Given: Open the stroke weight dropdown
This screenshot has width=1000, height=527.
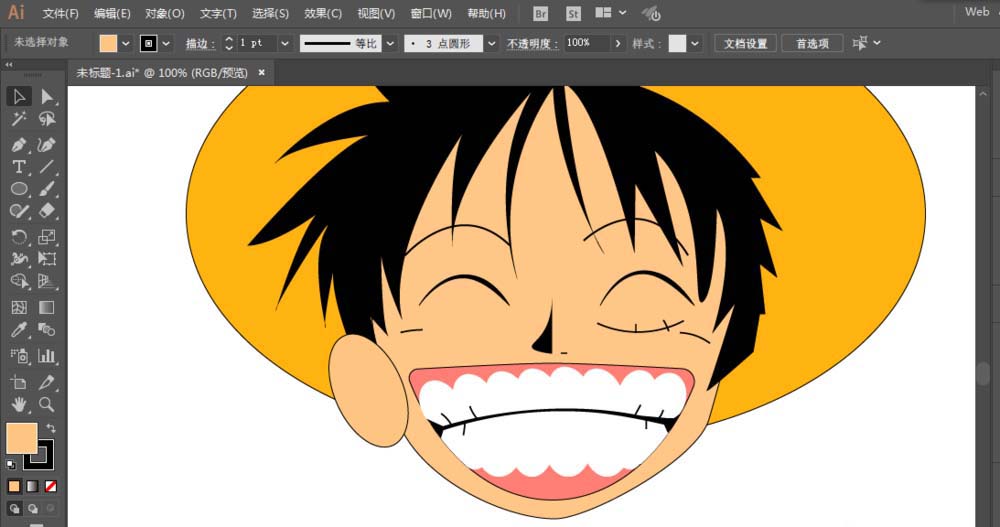Looking at the screenshot, I should (285, 43).
